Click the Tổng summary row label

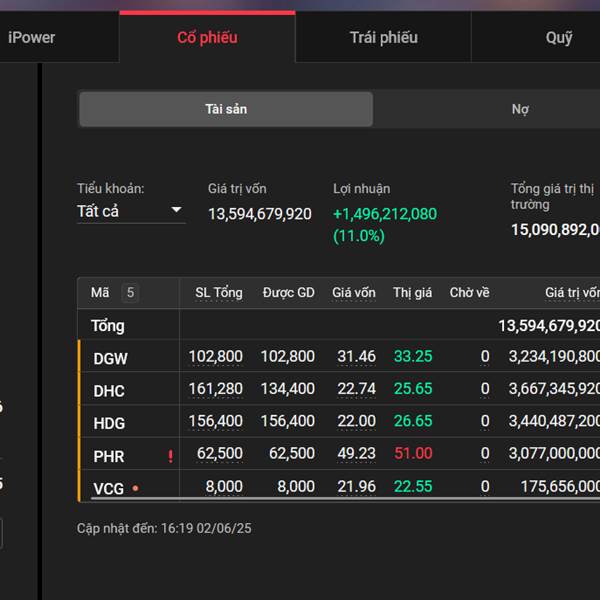108,326
